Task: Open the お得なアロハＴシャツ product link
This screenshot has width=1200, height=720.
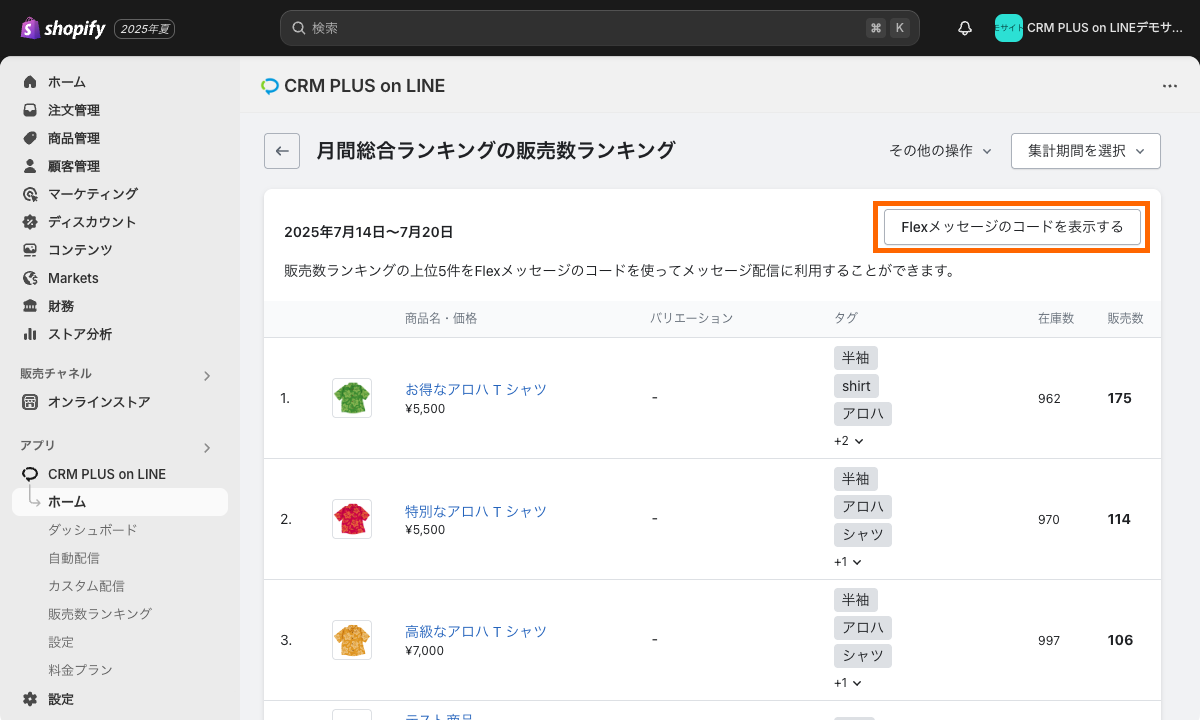Action: tap(476, 389)
